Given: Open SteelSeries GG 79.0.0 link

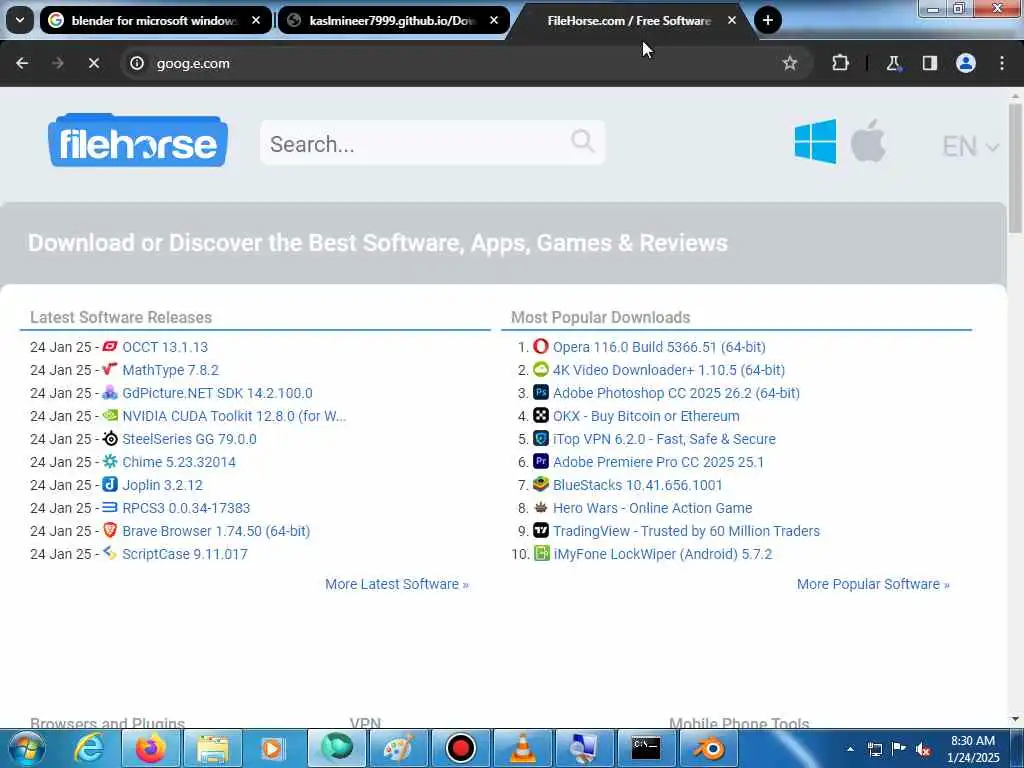Looking at the screenshot, I should pyautogui.click(x=189, y=439).
